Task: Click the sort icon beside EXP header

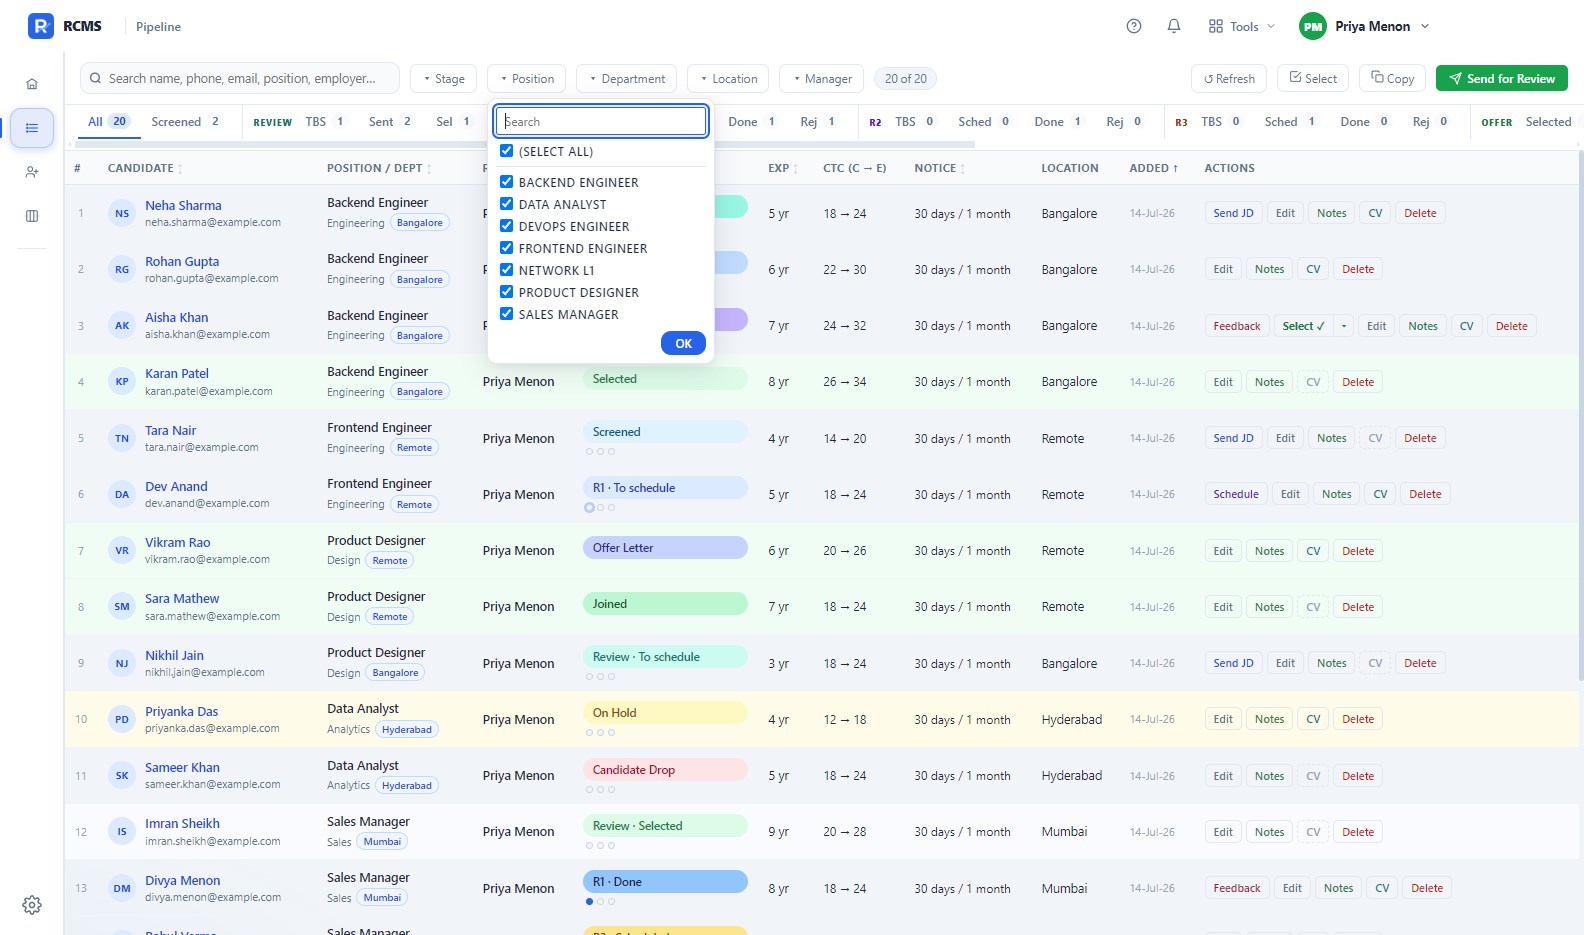Action: point(796,169)
